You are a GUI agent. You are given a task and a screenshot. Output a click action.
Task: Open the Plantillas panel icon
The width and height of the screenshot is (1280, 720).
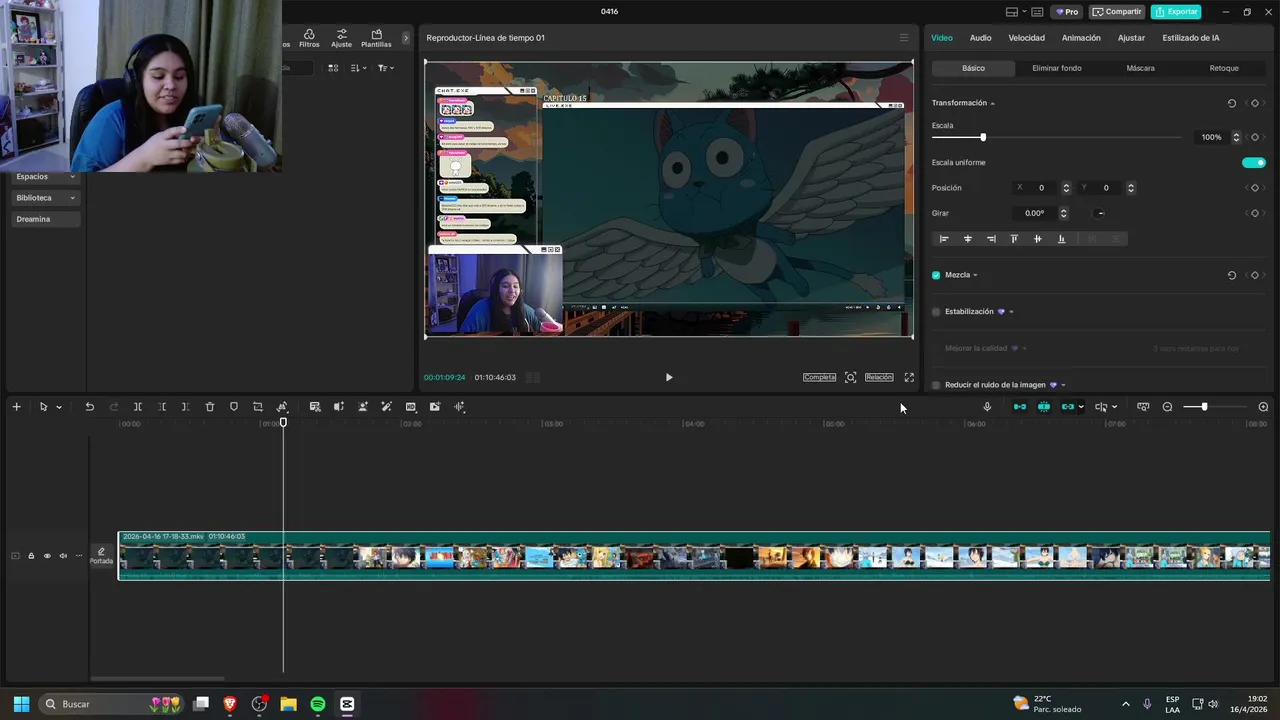(376, 38)
